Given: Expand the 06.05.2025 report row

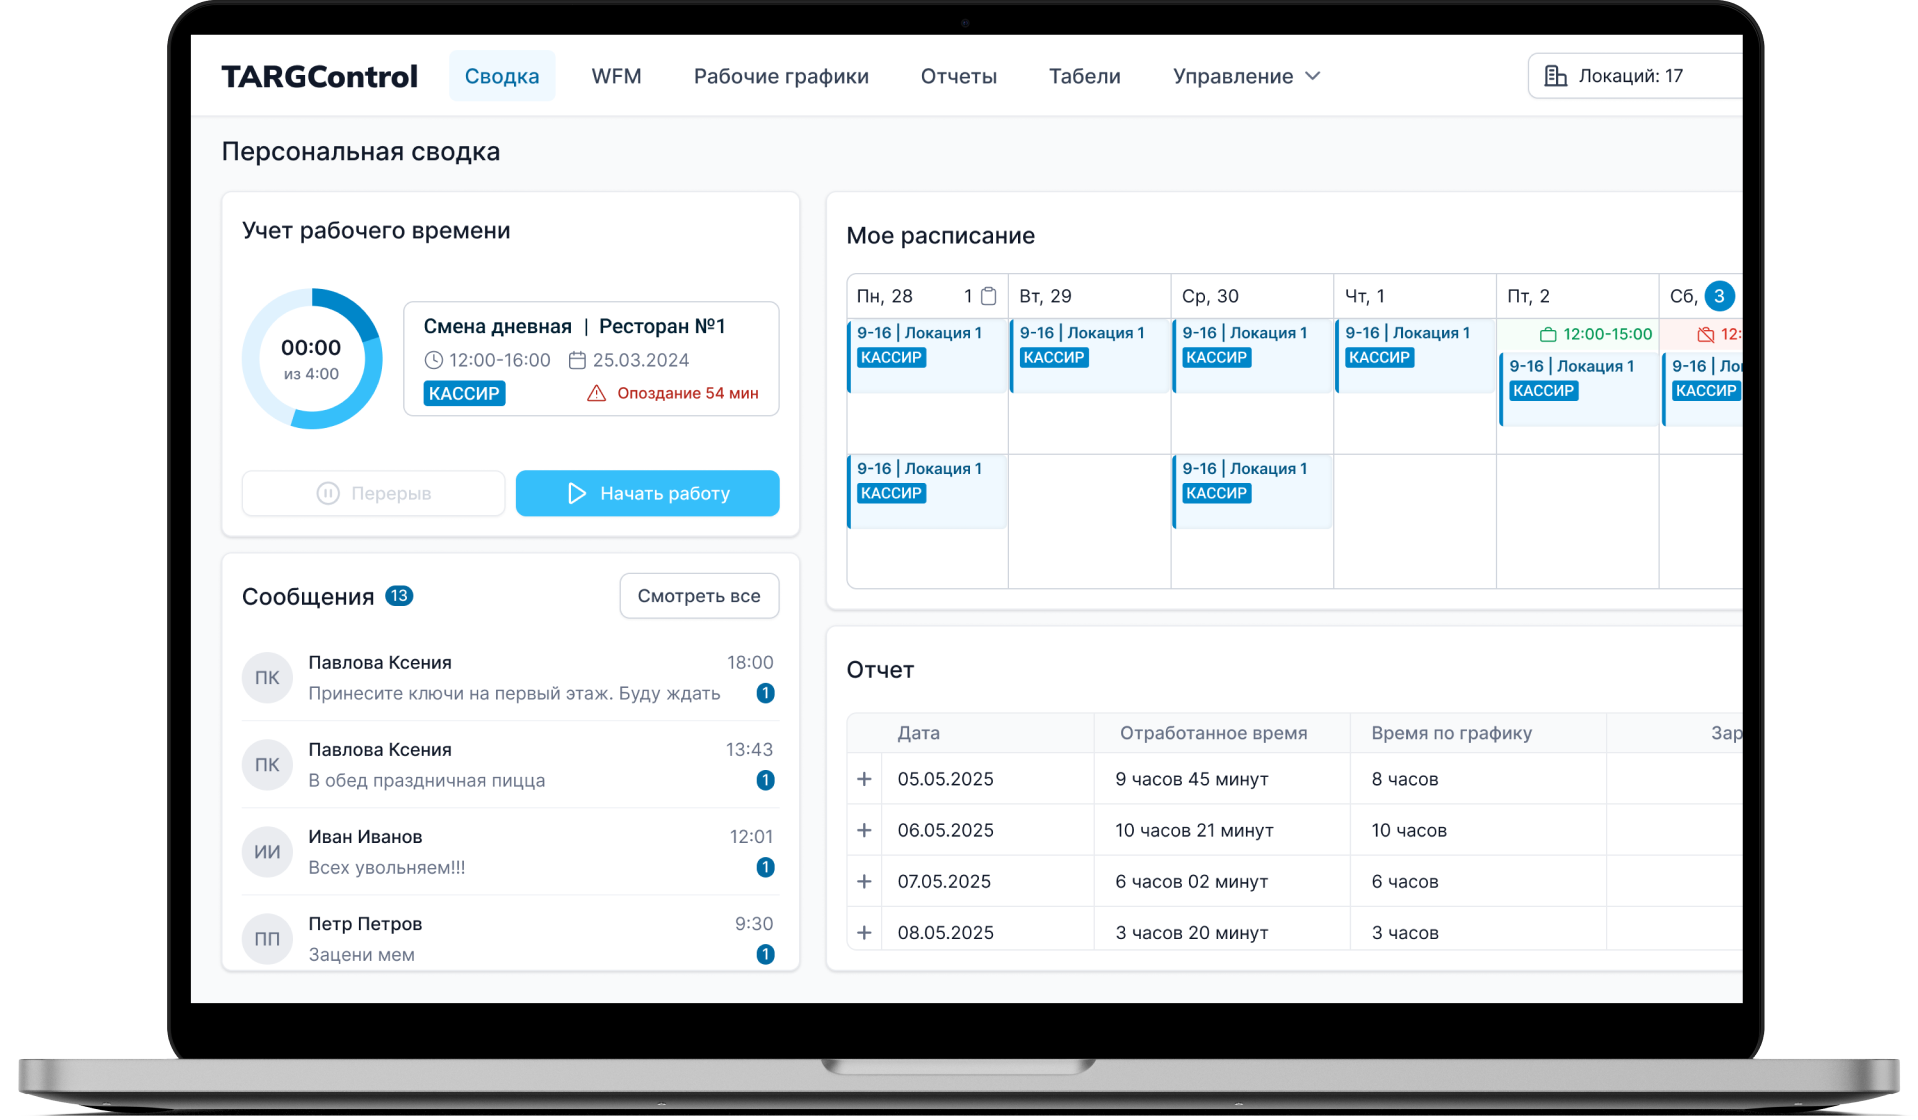Looking at the screenshot, I should click(865, 830).
